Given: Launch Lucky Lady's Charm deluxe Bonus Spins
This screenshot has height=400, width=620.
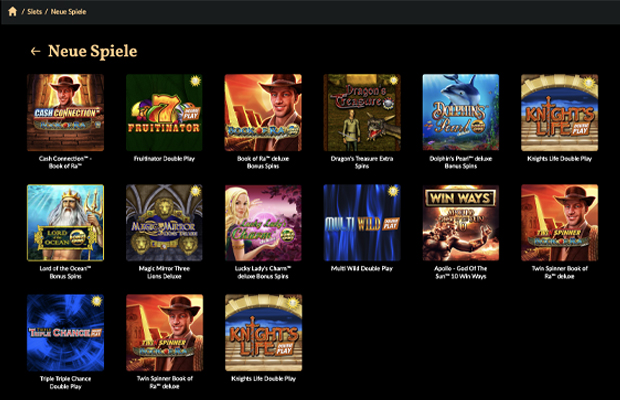Looking at the screenshot, I should pos(263,223).
